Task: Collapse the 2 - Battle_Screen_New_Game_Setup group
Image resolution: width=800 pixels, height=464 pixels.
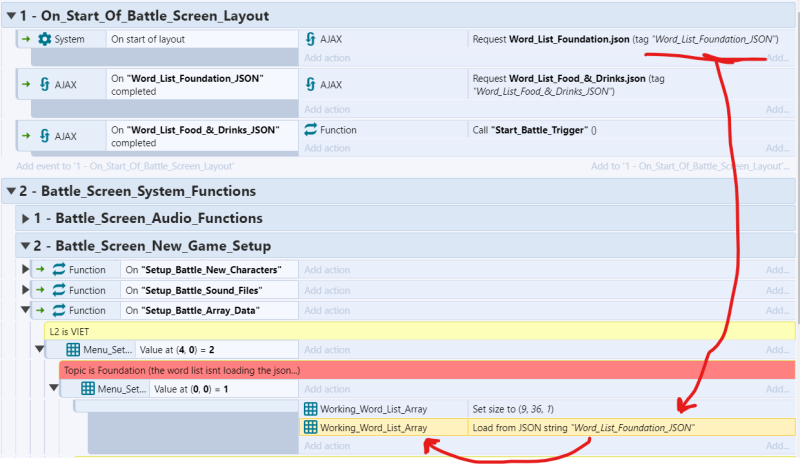Action: point(24,246)
